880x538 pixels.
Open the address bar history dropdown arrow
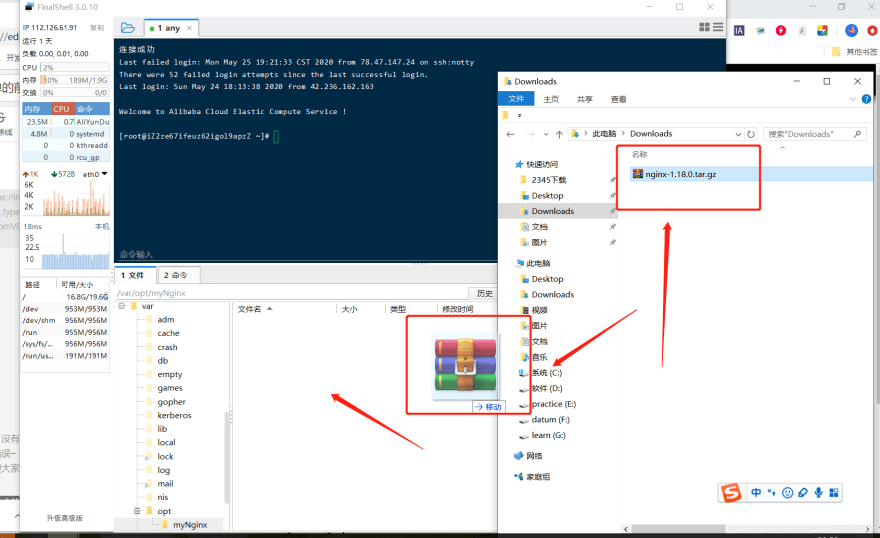point(738,134)
